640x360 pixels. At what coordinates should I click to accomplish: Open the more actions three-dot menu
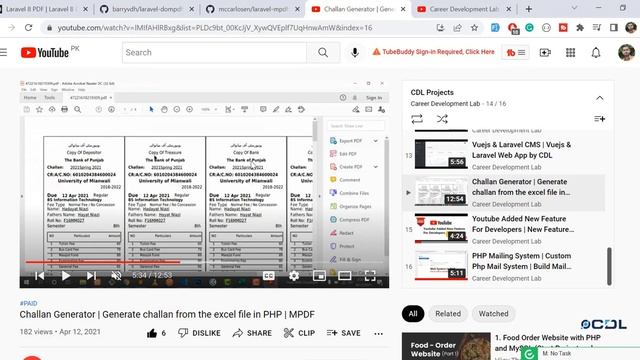(378, 333)
